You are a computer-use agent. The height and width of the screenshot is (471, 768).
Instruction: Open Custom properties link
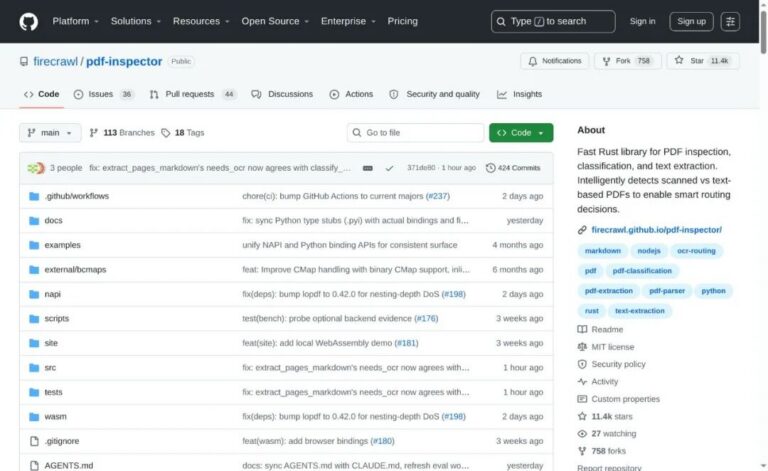coord(625,400)
